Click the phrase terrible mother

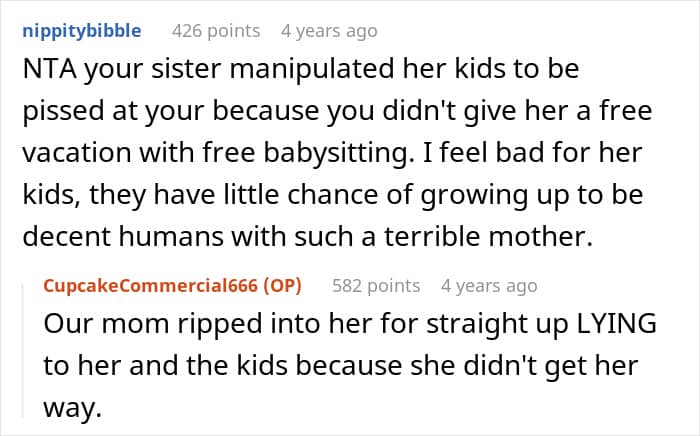488,236
